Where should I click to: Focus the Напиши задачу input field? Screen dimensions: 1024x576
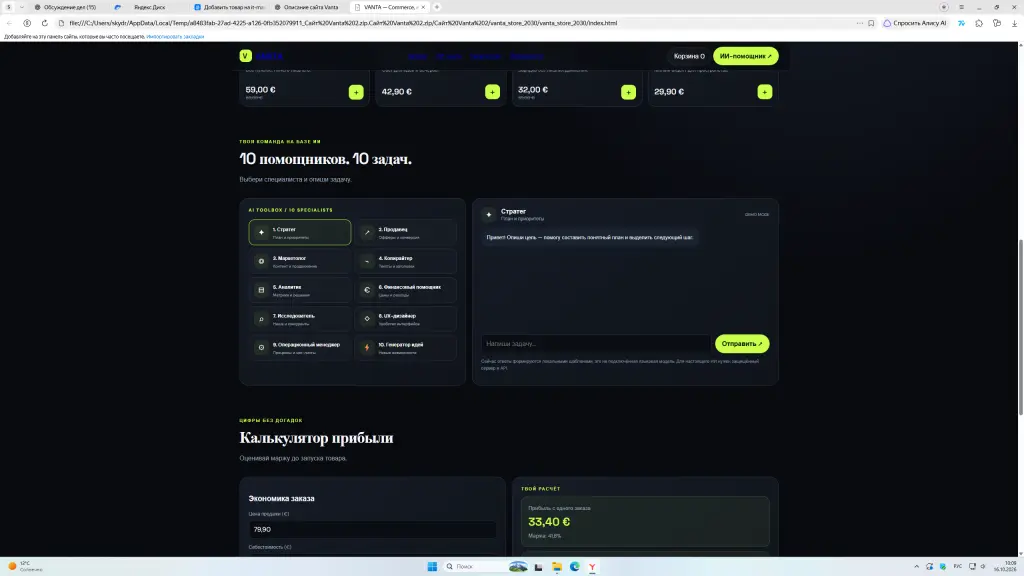click(x=596, y=344)
